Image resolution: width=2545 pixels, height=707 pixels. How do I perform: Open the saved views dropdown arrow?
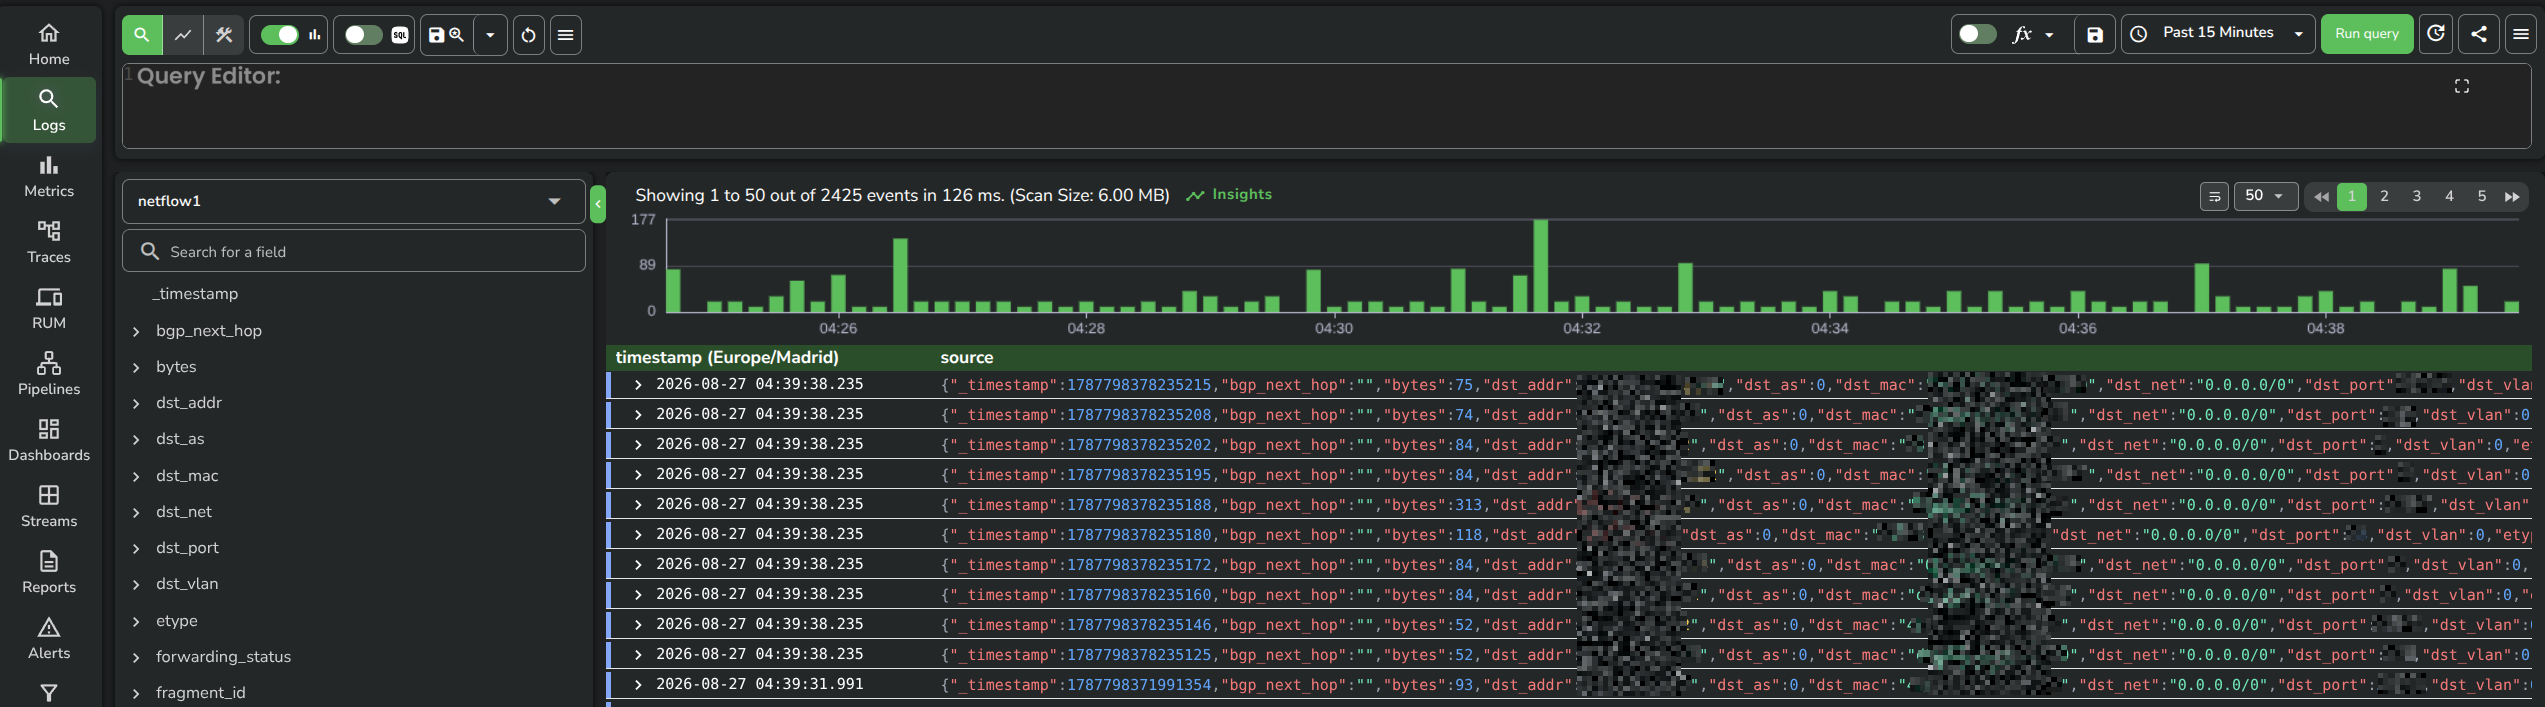point(490,35)
